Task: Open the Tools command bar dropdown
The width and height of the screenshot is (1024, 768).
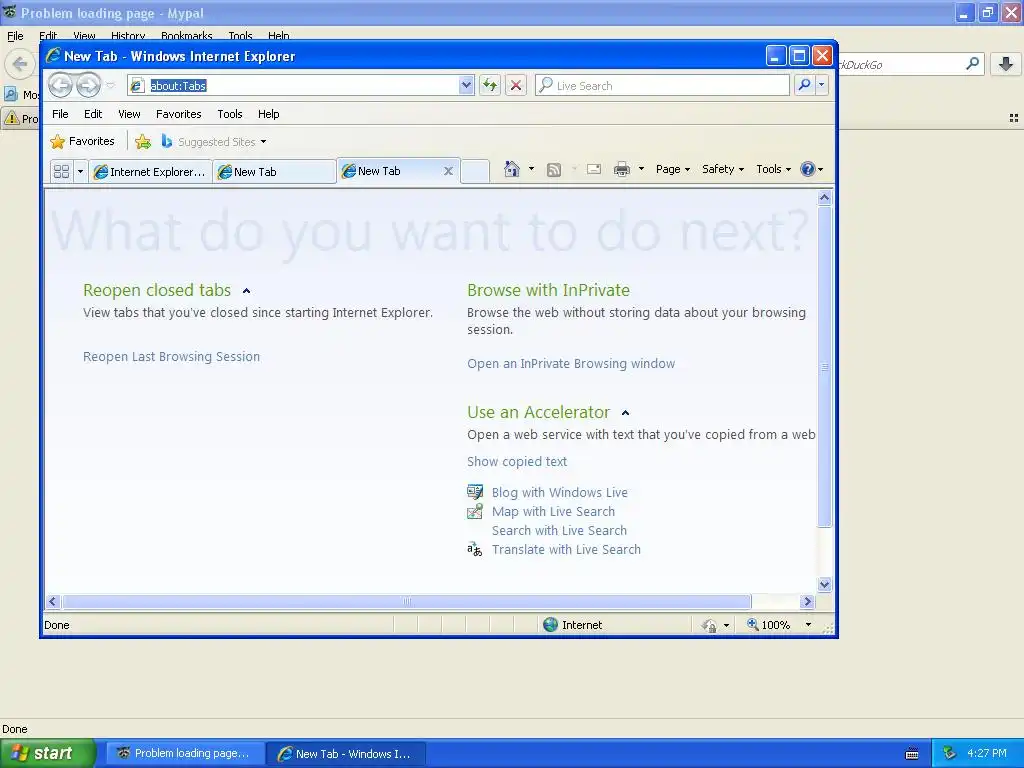Action: click(x=773, y=169)
